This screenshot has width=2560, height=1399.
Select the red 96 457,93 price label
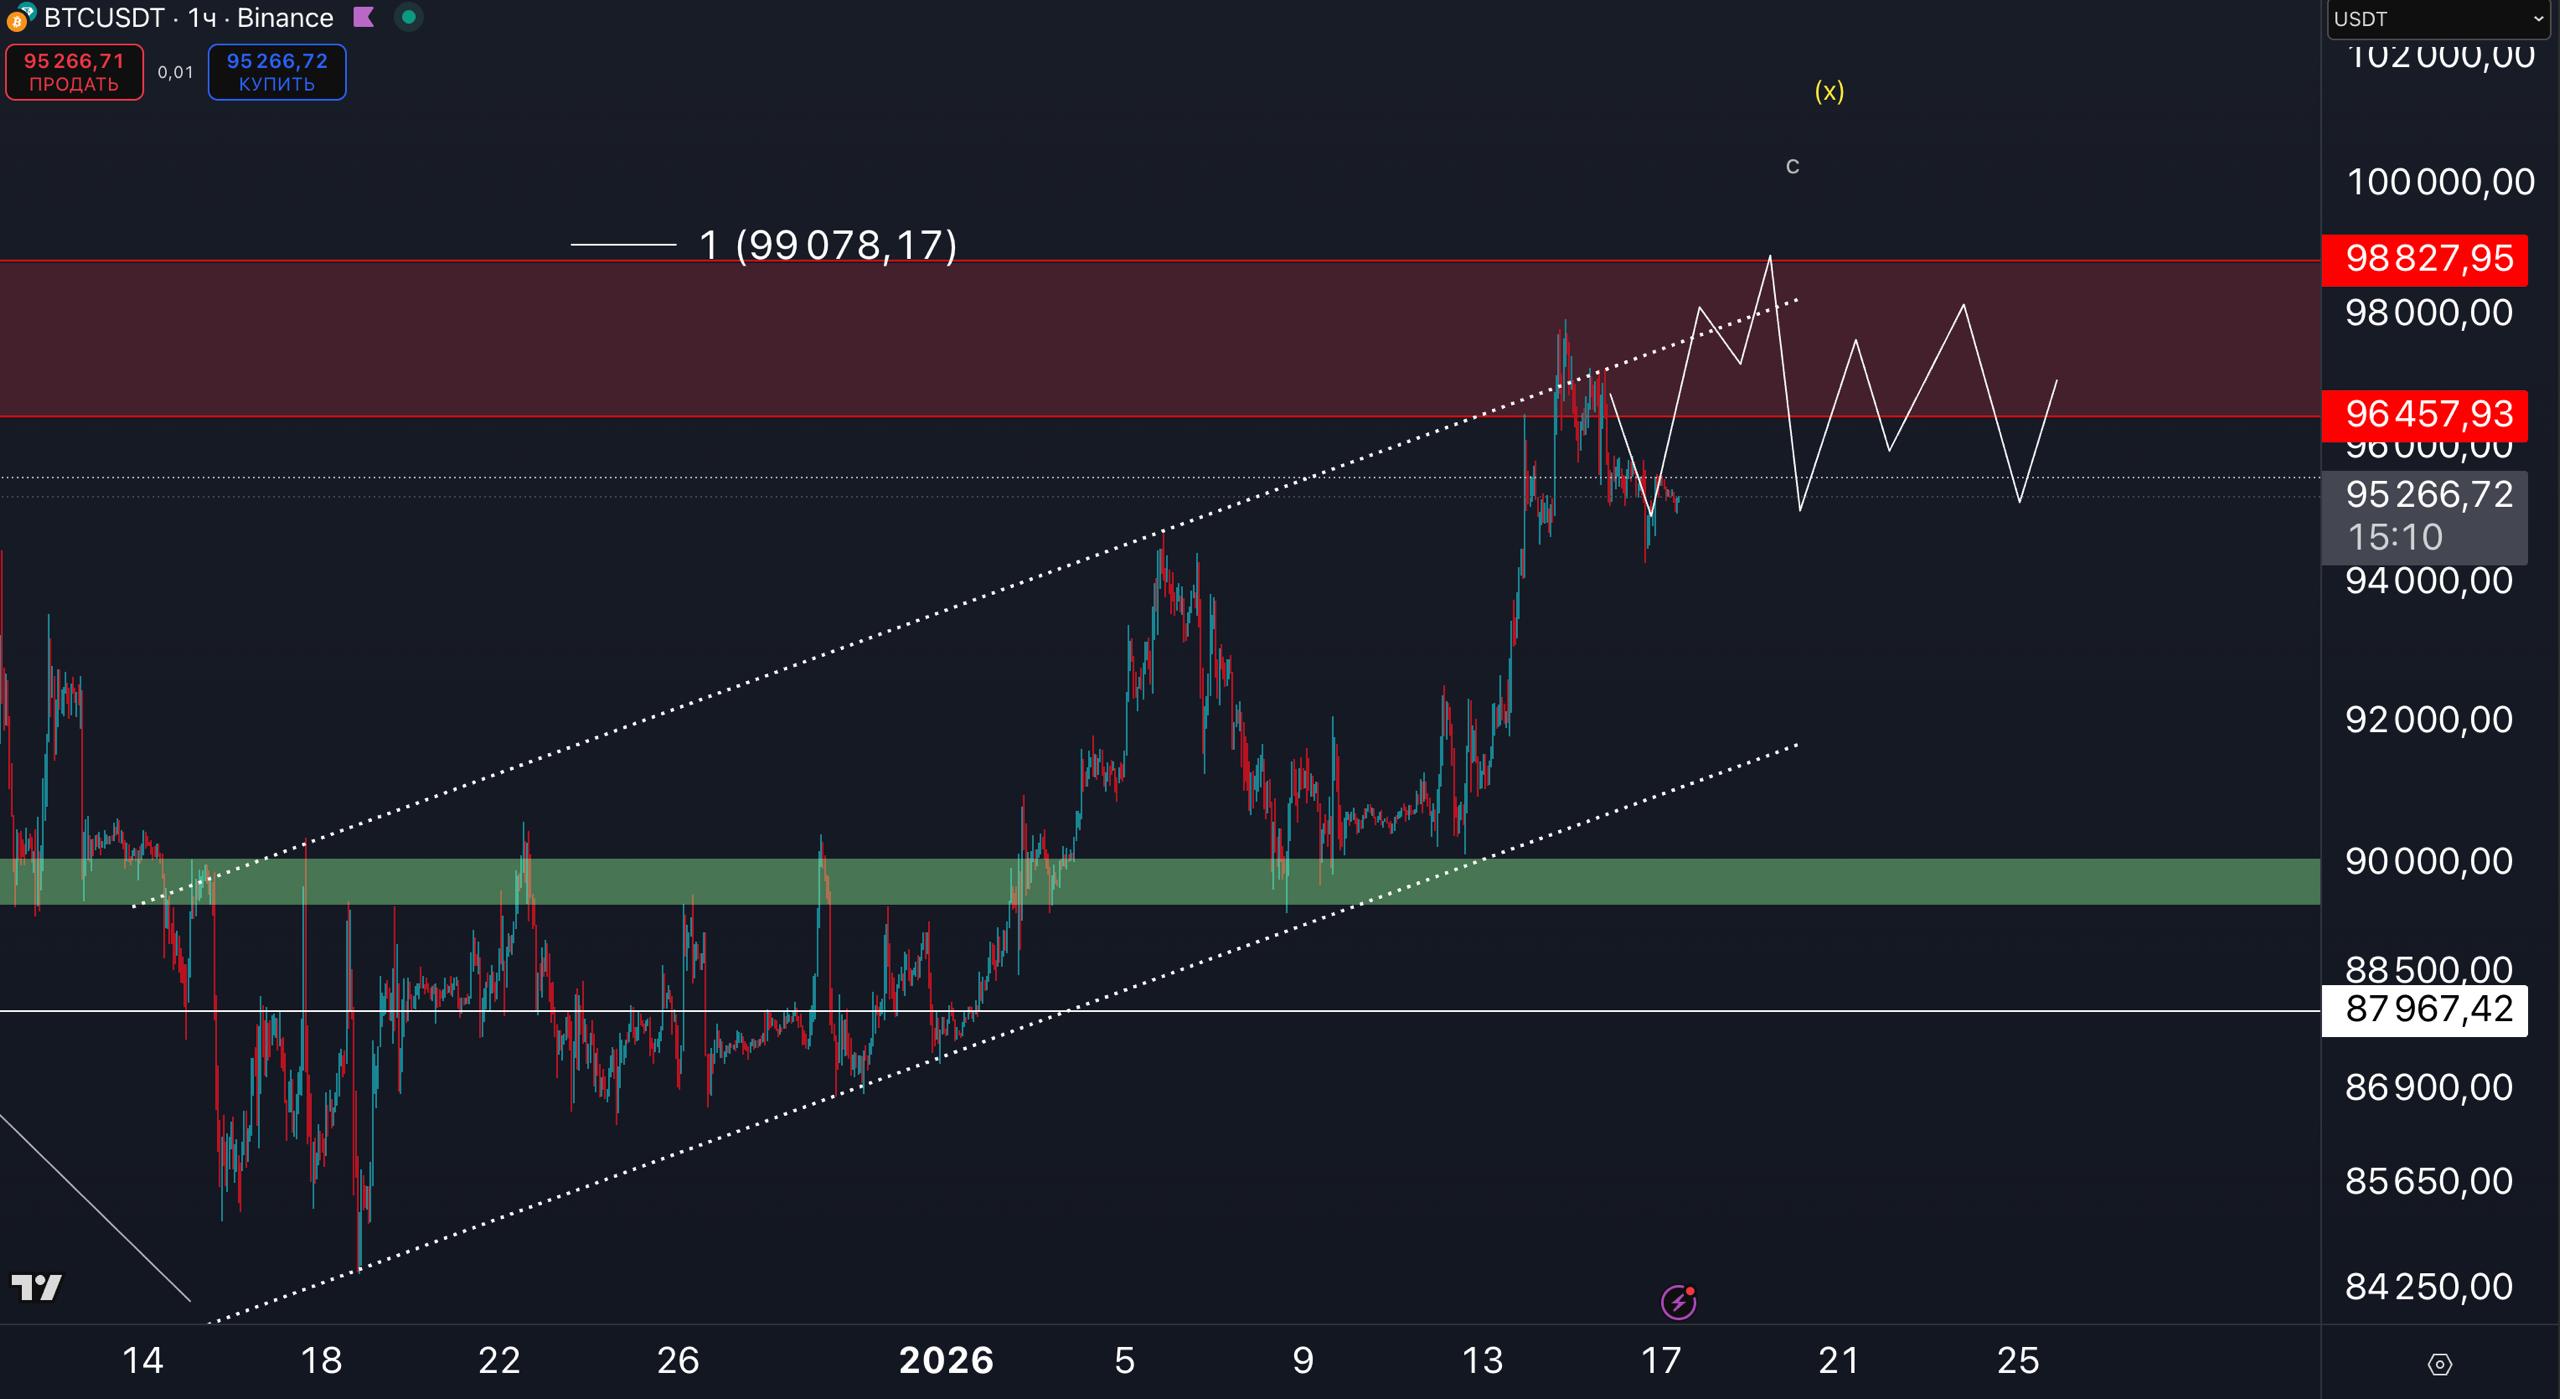(x=2424, y=414)
